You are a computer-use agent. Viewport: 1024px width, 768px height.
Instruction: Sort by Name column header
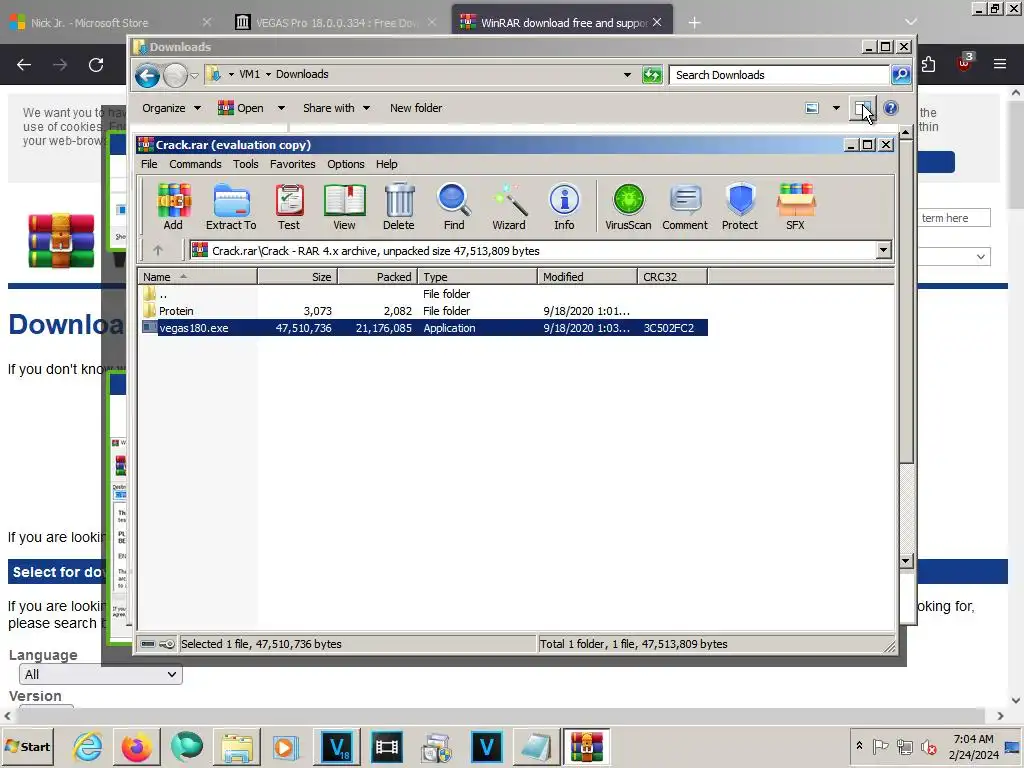[x=197, y=277]
